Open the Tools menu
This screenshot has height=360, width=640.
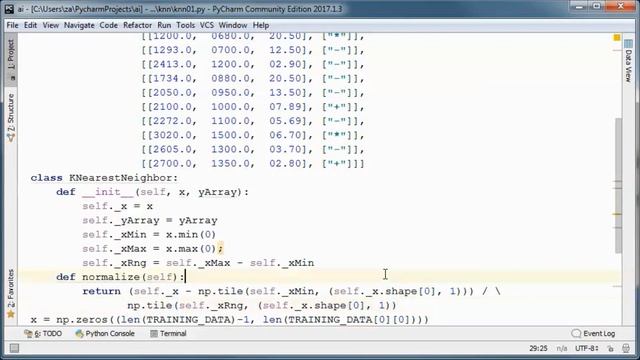coord(186,25)
